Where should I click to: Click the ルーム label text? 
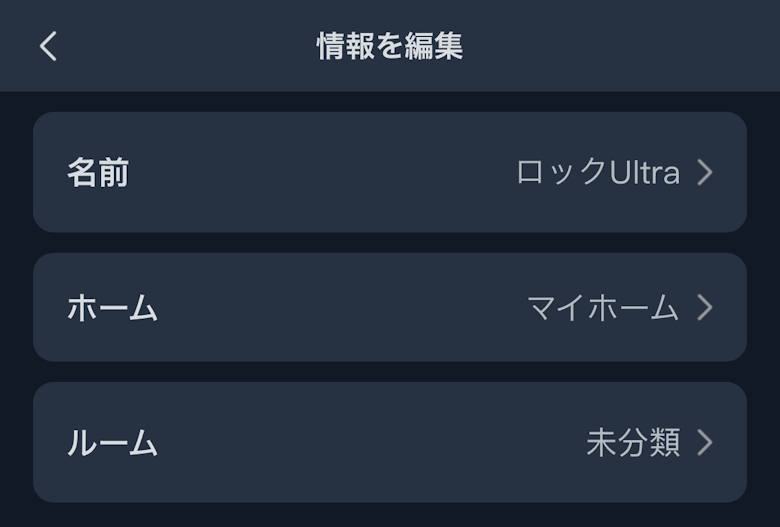pyautogui.click(x=112, y=443)
